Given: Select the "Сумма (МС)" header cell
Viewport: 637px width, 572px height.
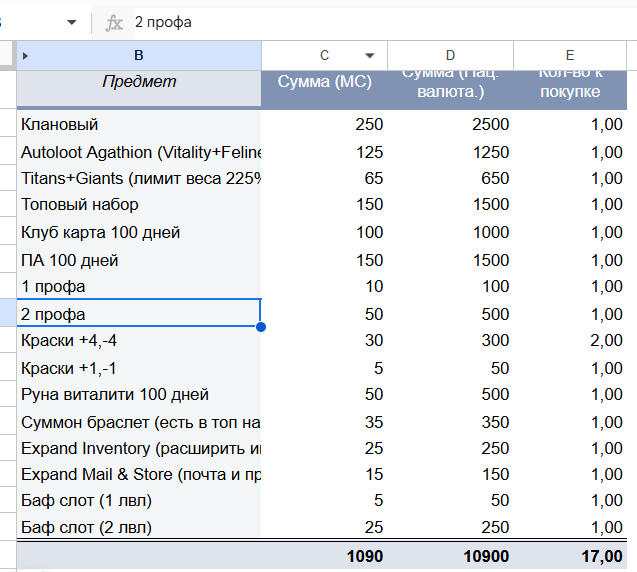Looking at the screenshot, I should (x=324, y=83).
